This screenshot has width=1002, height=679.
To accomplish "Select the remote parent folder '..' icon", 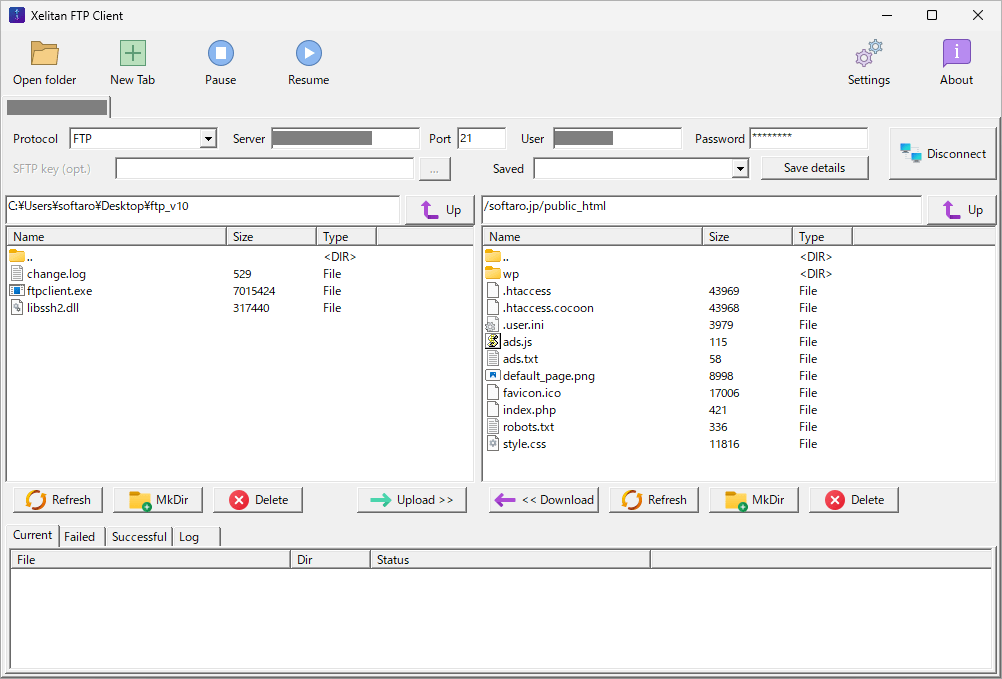I will click(x=493, y=257).
